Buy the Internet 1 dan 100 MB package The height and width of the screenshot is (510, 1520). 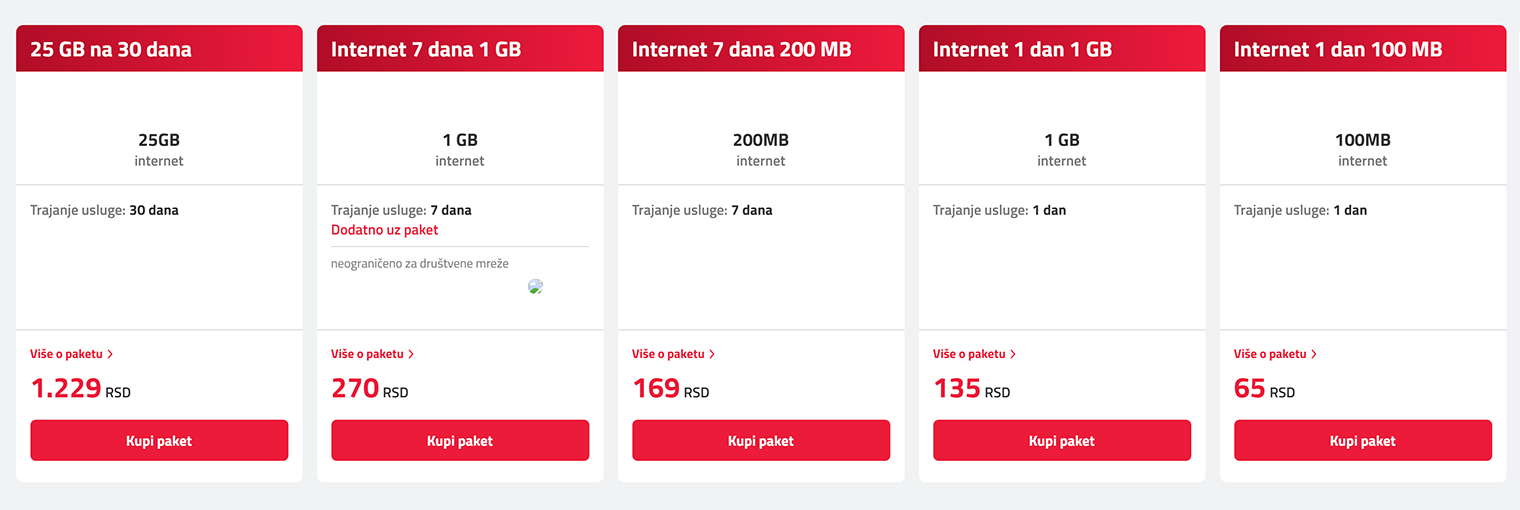tap(1363, 441)
